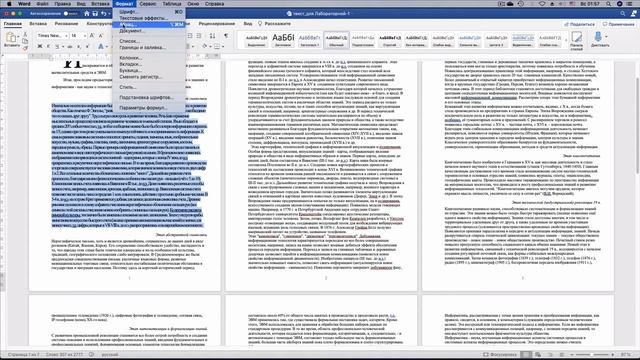640x360 pixels.
Task: Click the Расскажите tell me field
Action: (275, 24)
